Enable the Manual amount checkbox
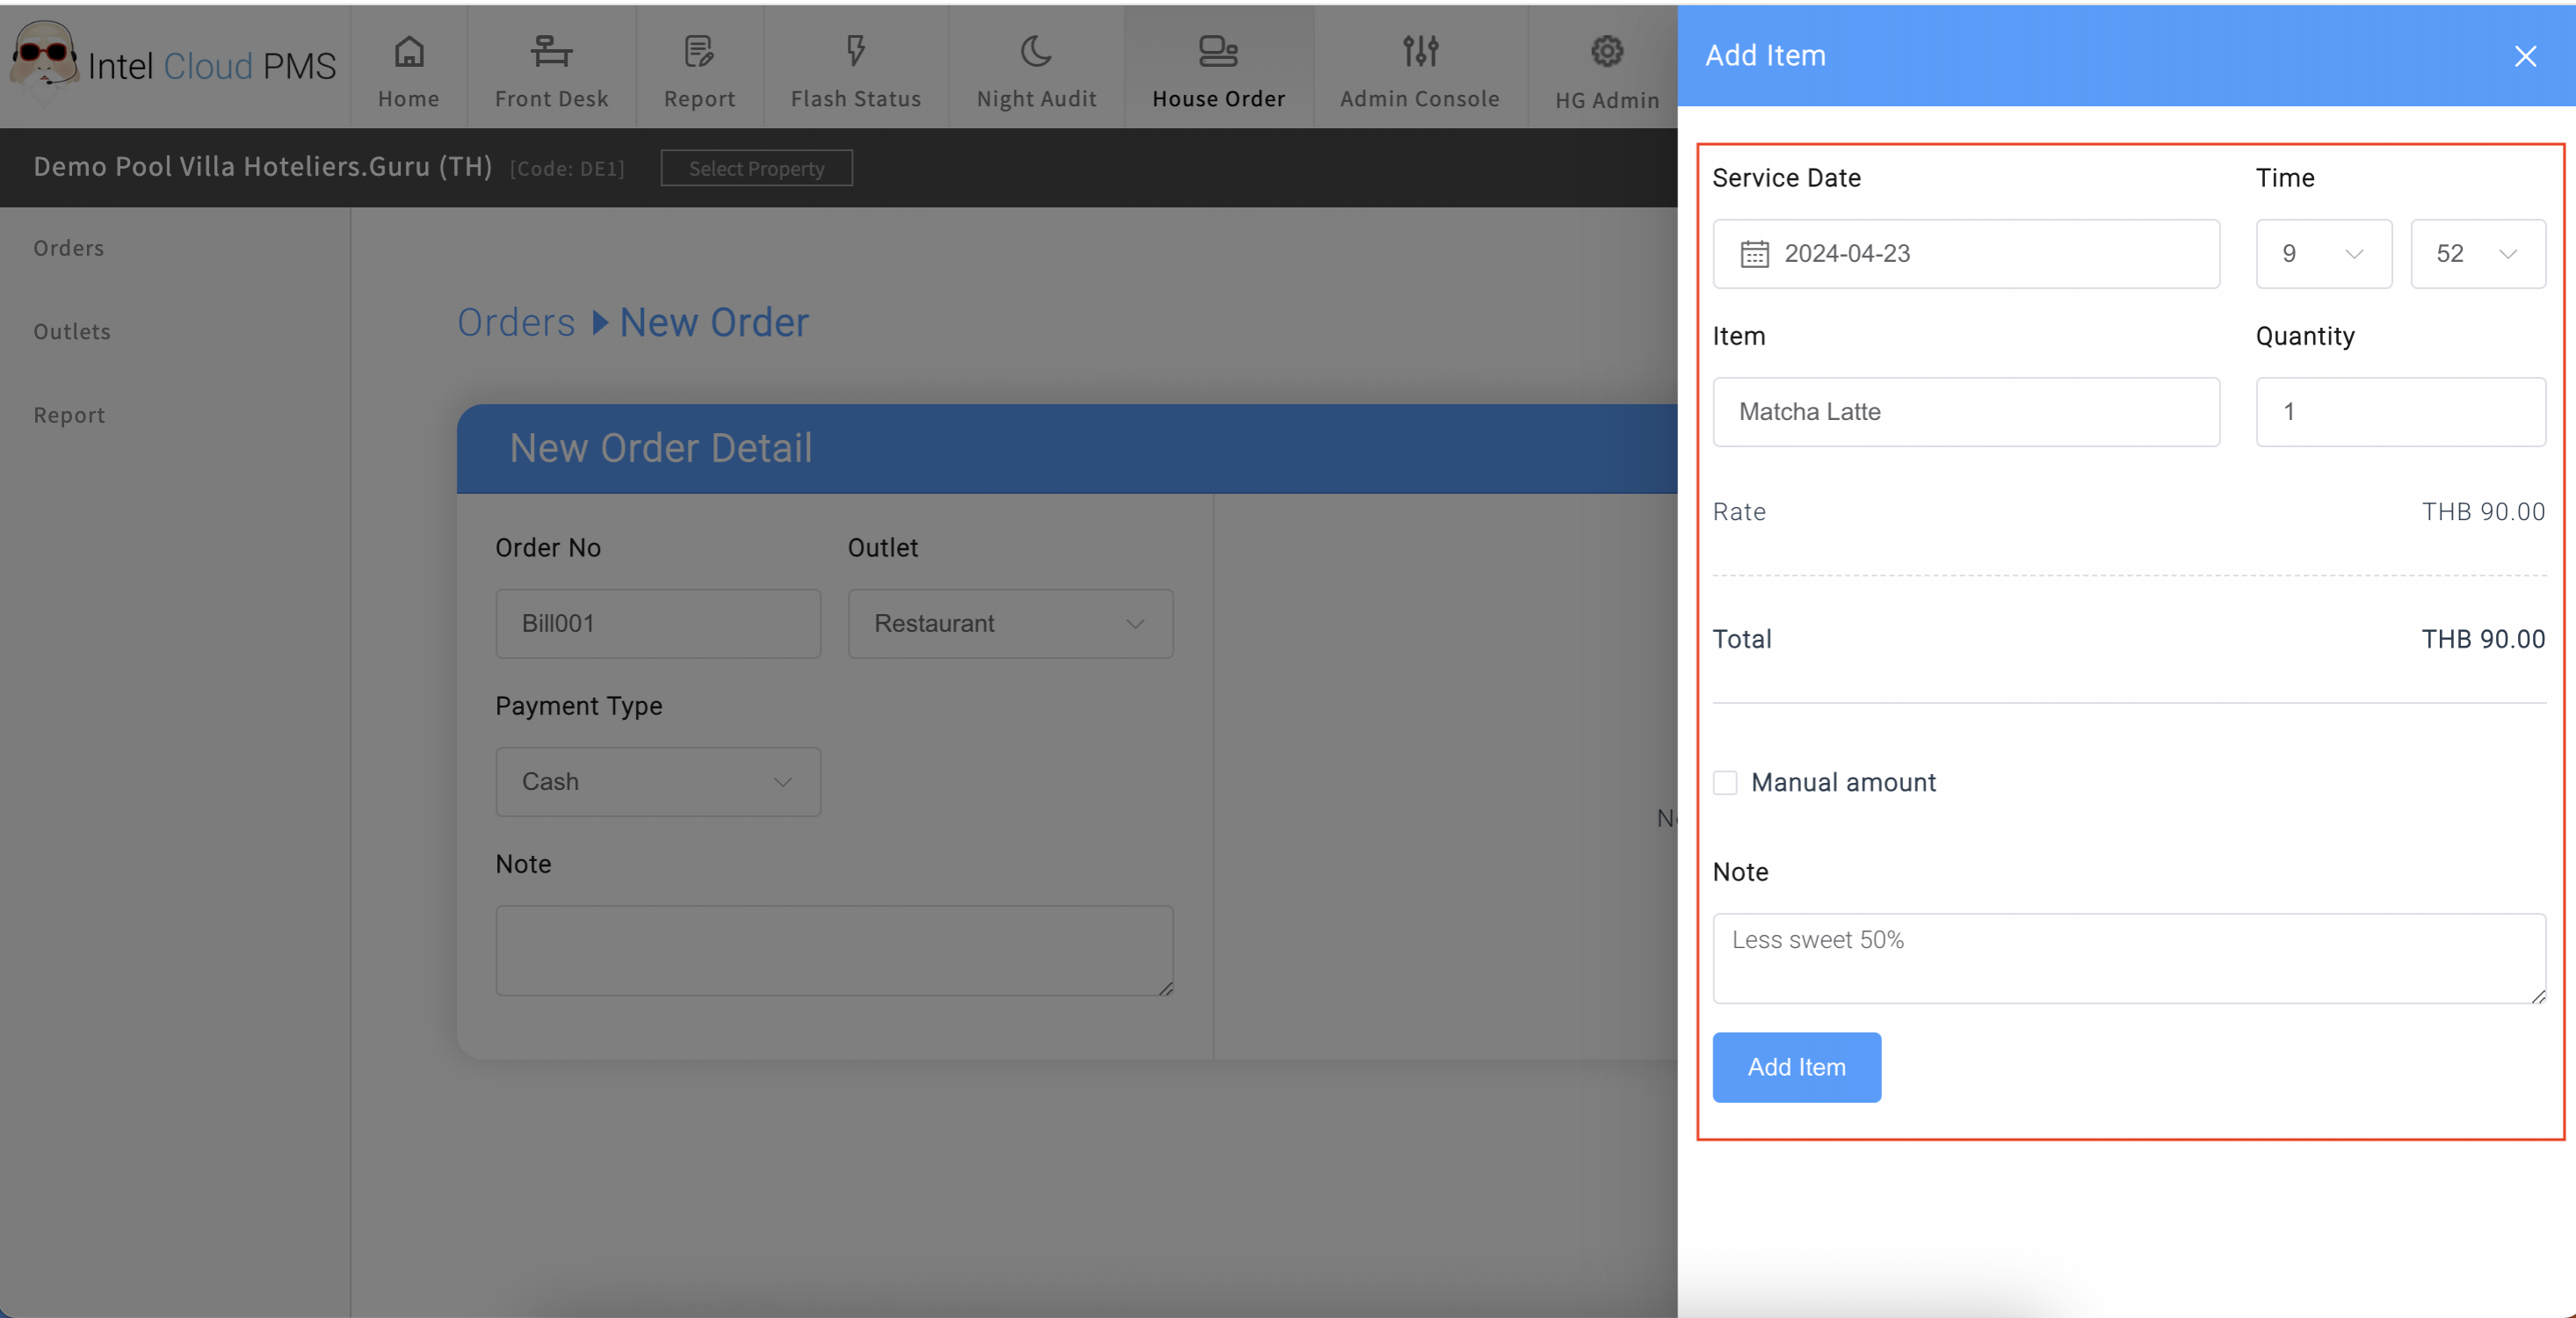The width and height of the screenshot is (2576, 1318). point(1725,782)
